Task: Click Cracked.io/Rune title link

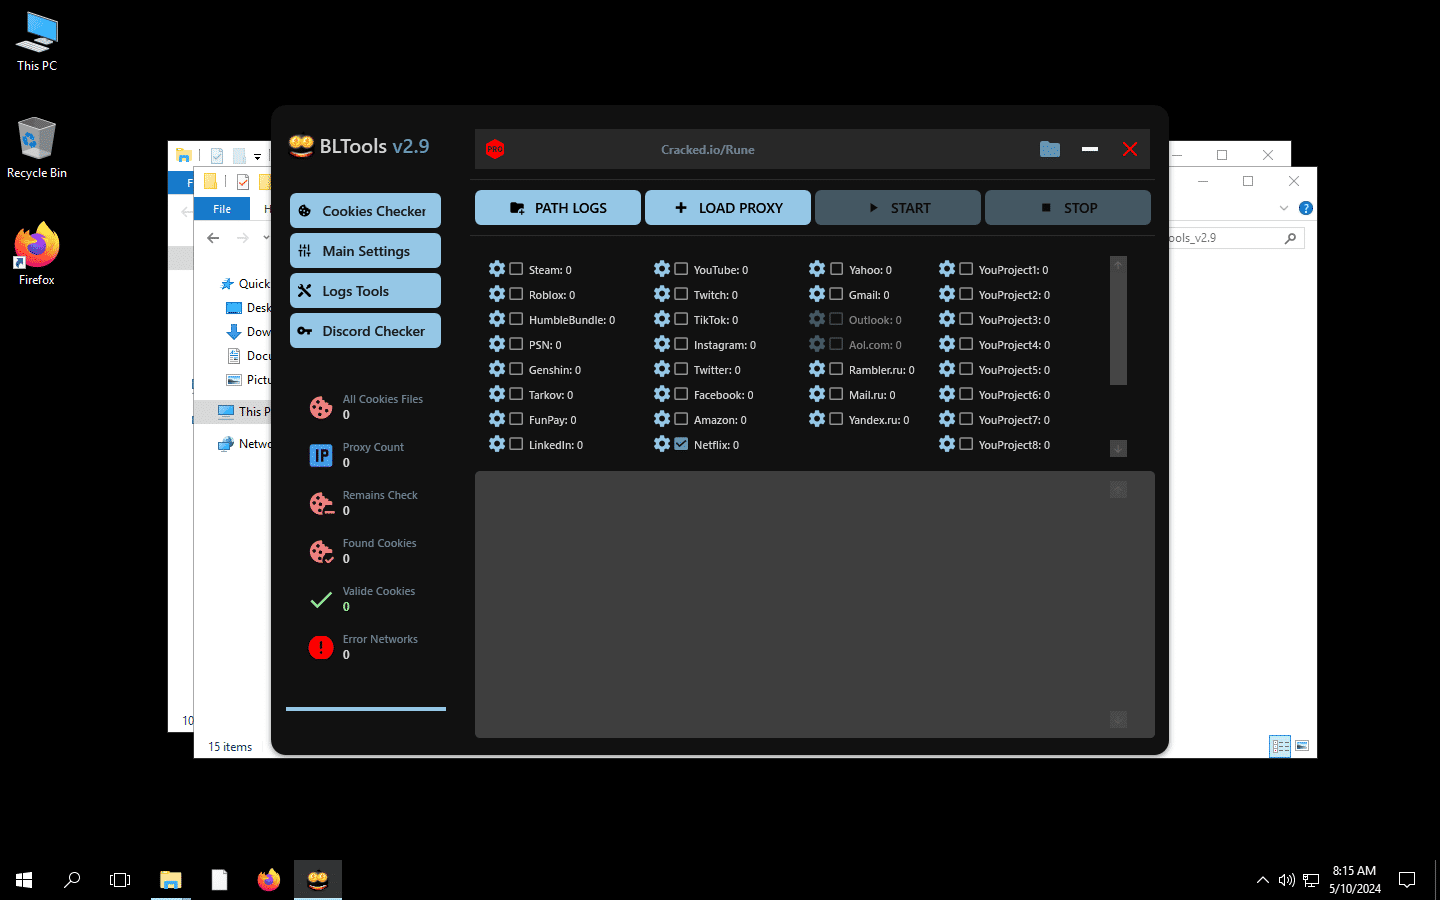Action: coord(708,150)
